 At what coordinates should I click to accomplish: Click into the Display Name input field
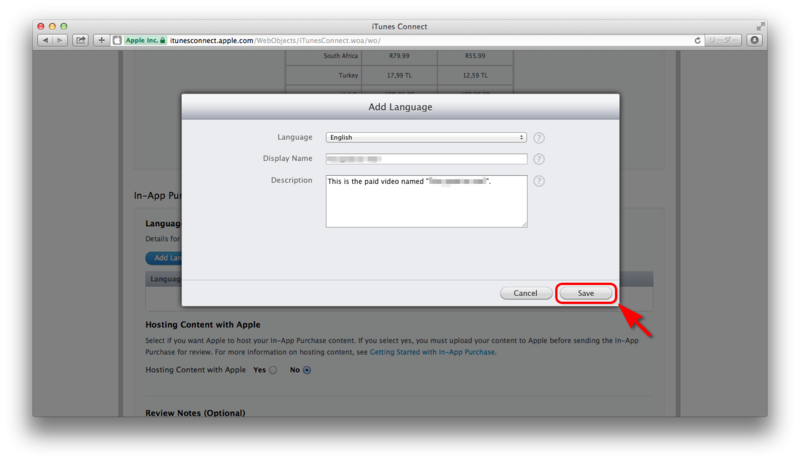427,159
